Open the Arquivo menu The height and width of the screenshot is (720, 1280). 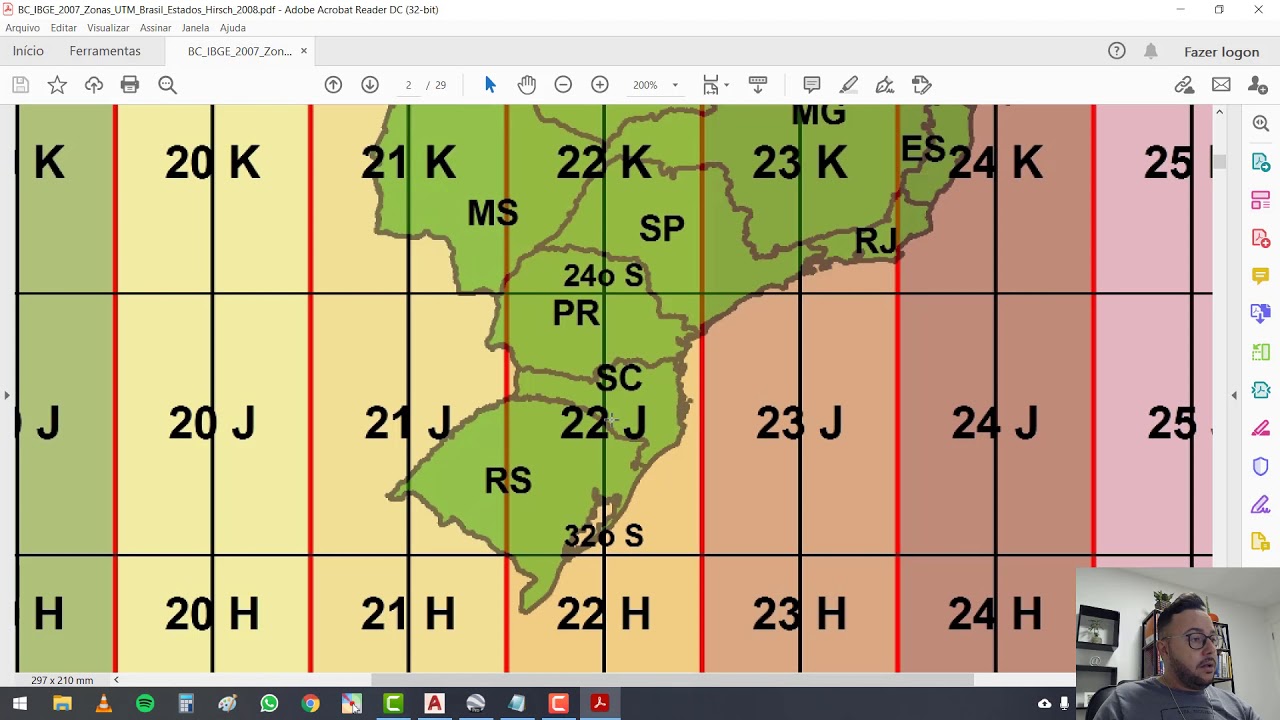(22, 28)
